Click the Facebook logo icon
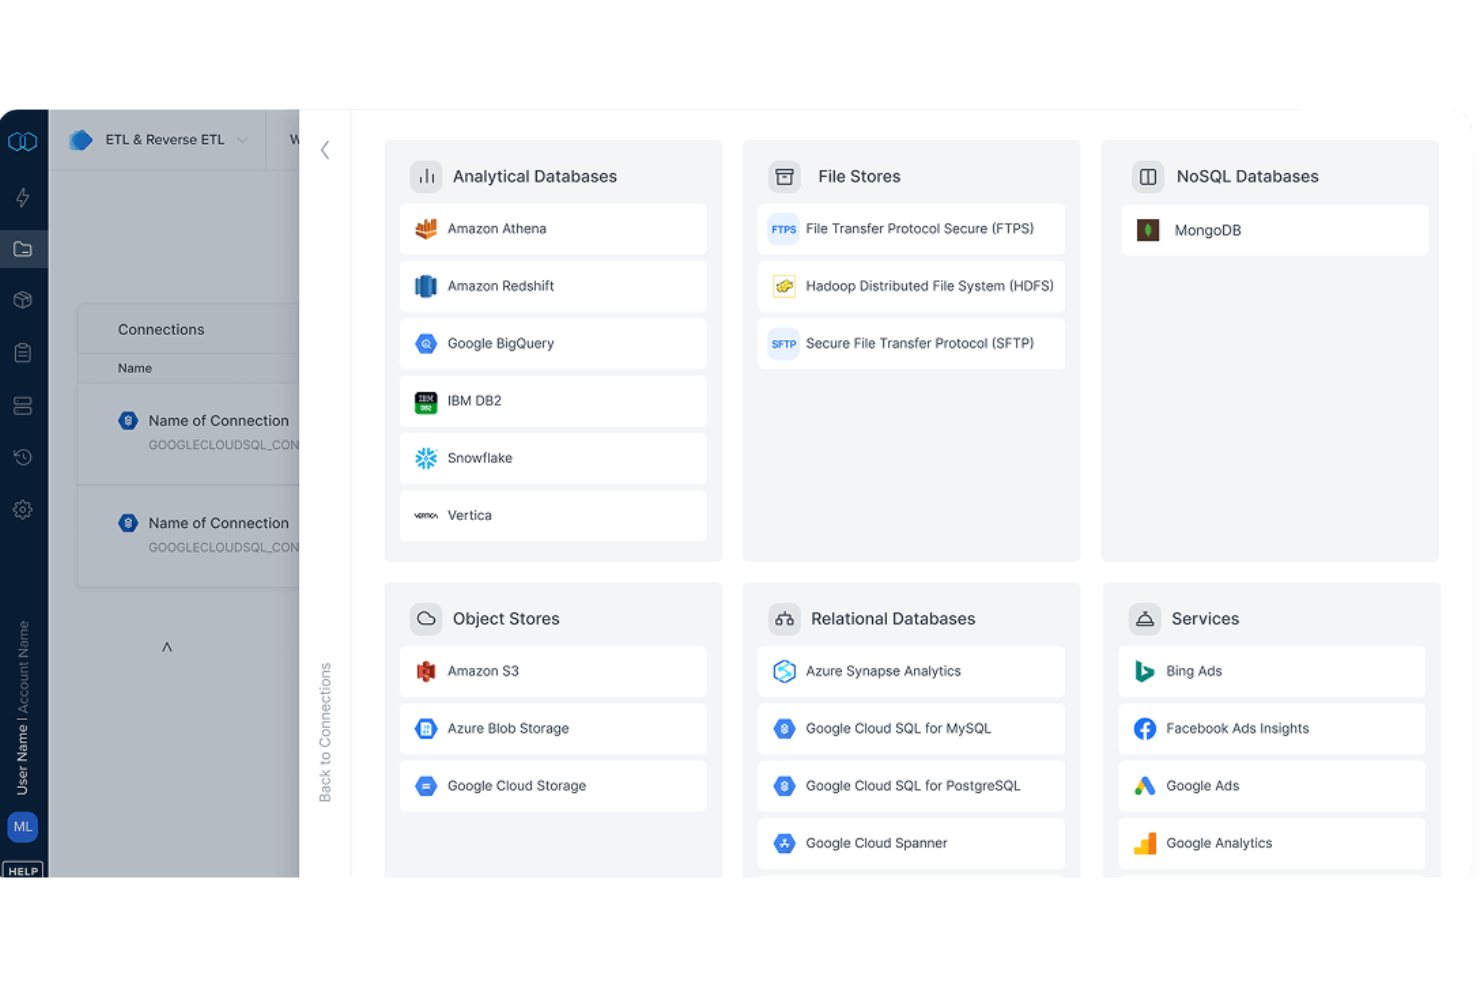Viewport: 1480px width, 987px height. (x=1145, y=729)
